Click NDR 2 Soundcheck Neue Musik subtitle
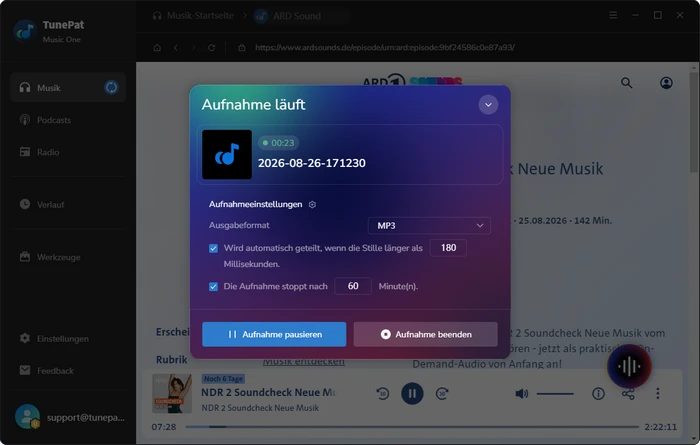This screenshot has width=700, height=445. 260,408
